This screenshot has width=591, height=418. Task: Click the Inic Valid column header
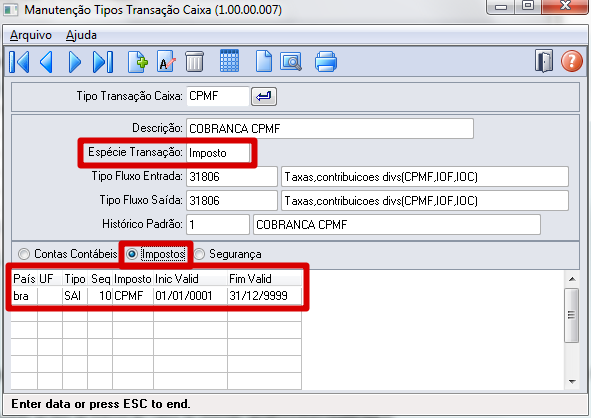coord(190,279)
